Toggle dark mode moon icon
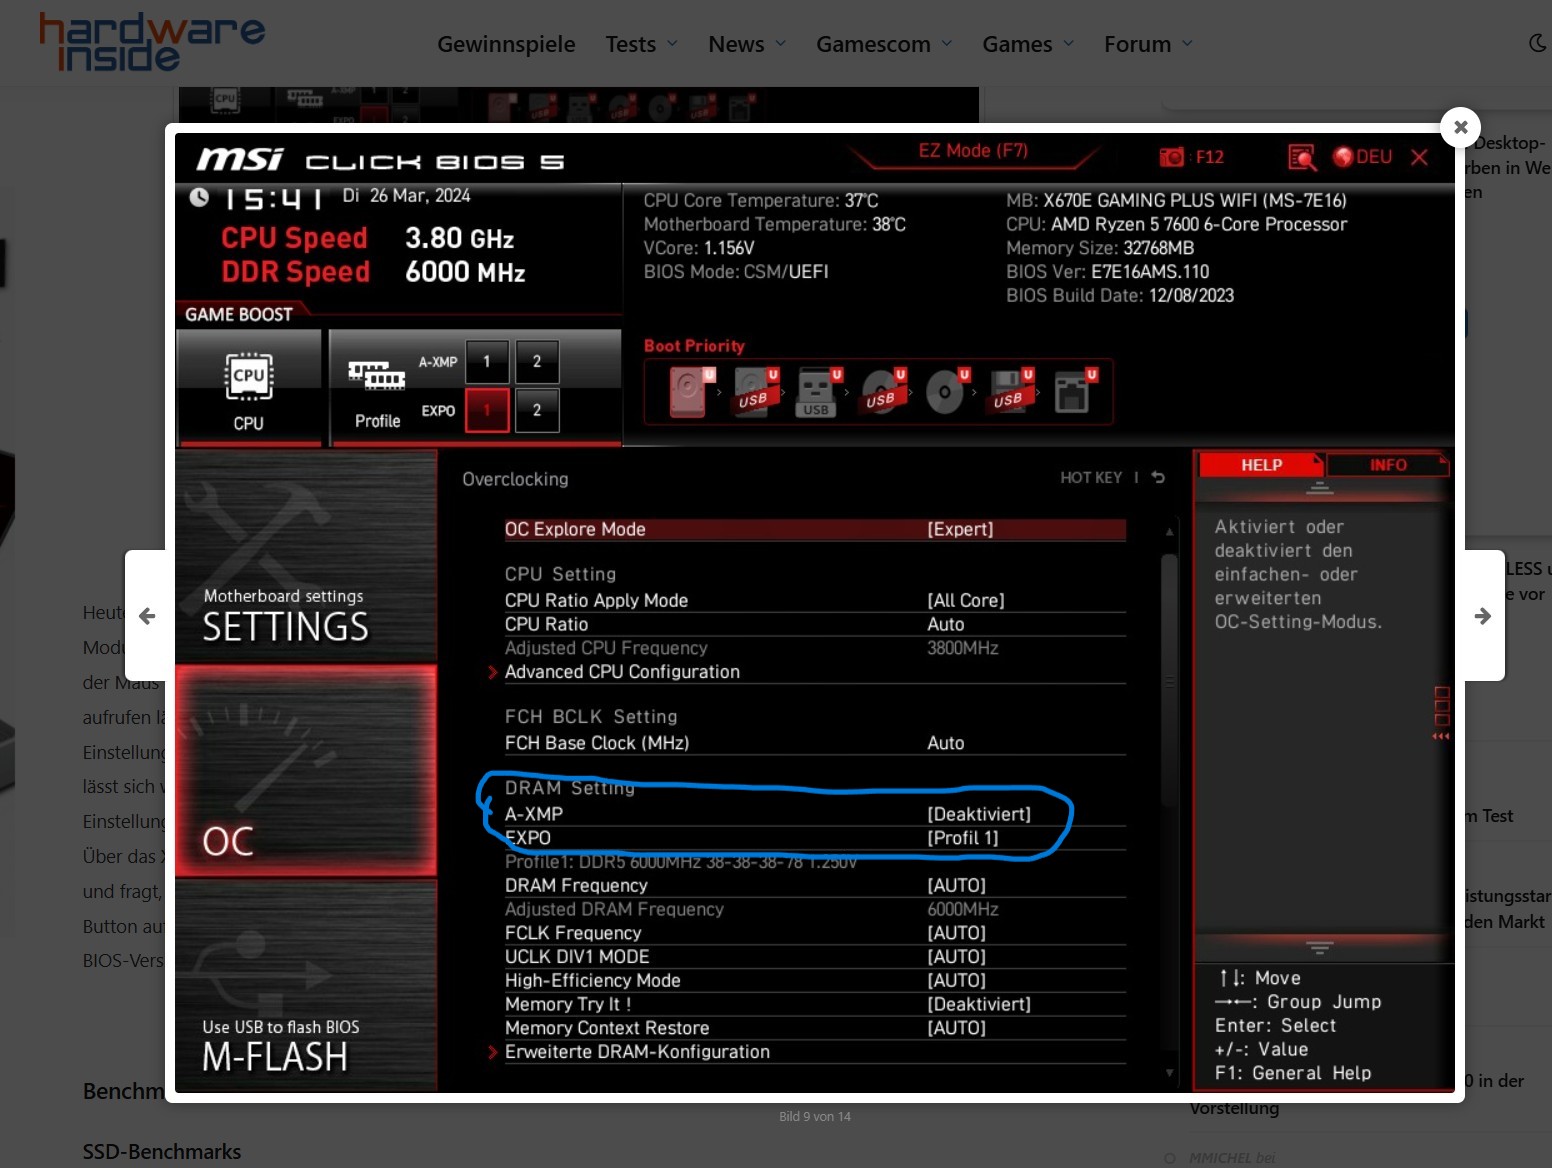 point(1538,43)
